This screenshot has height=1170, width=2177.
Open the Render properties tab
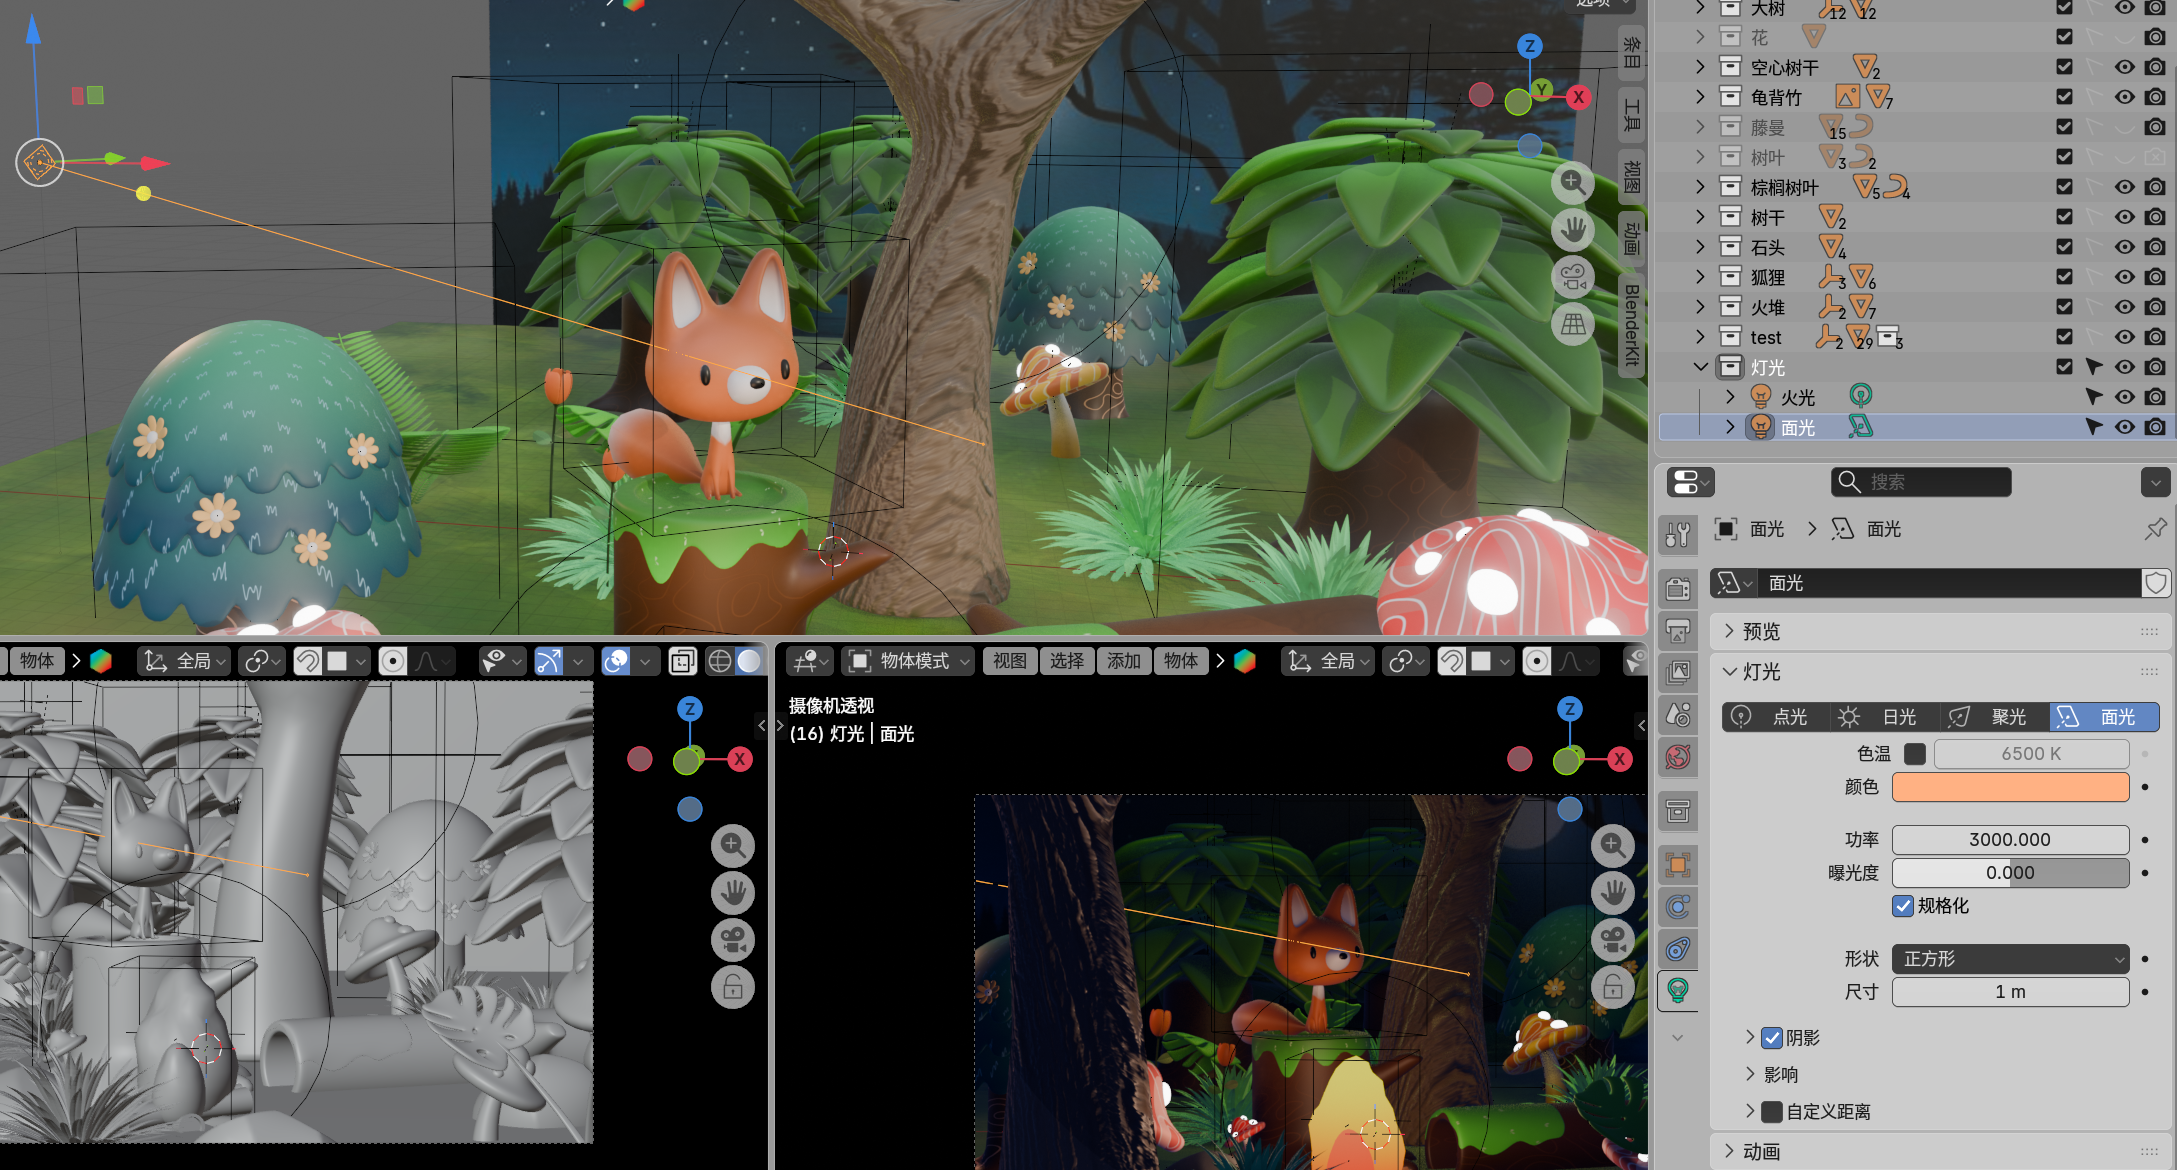click(x=1678, y=589)
